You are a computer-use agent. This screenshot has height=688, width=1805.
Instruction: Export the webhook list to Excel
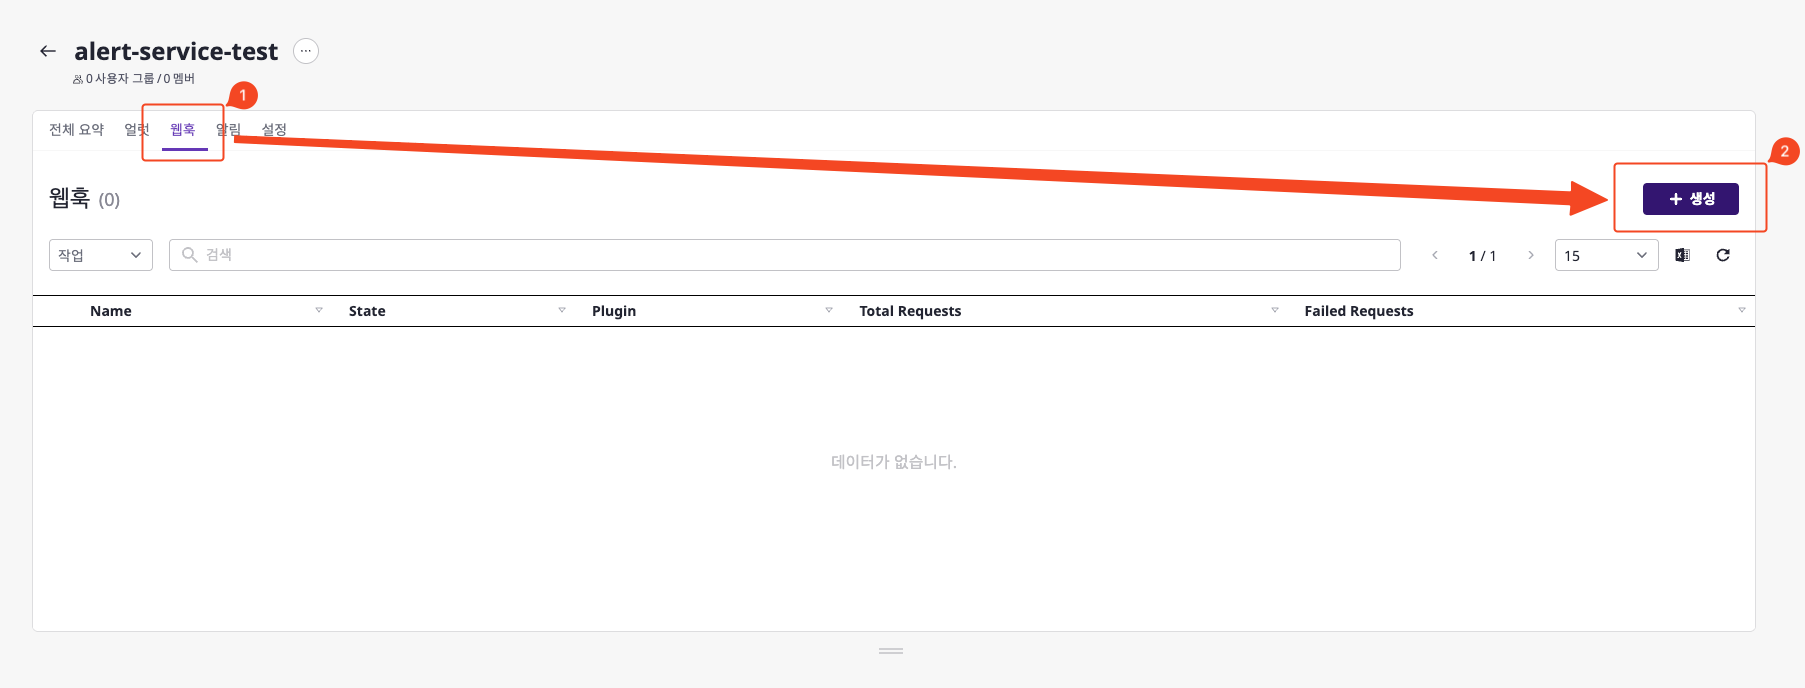(1682, 255)
